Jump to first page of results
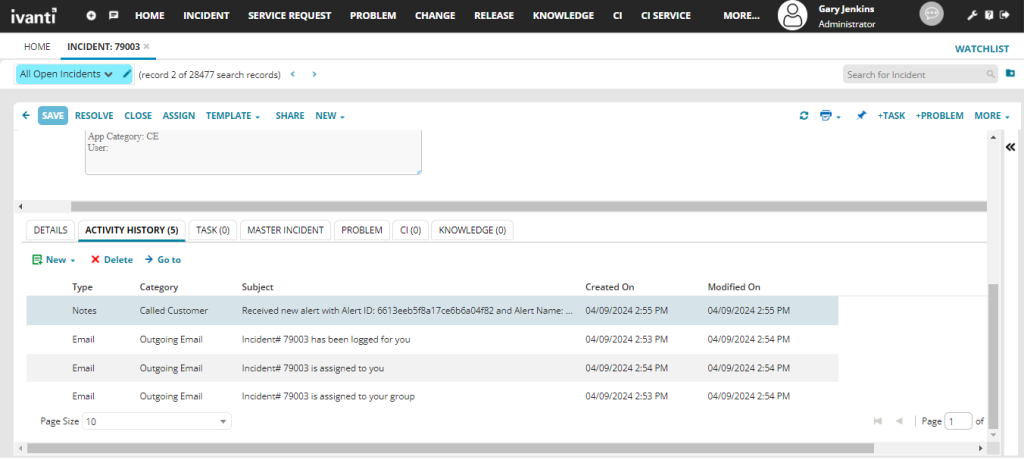The image size is (1024, 460). (878, 421)
